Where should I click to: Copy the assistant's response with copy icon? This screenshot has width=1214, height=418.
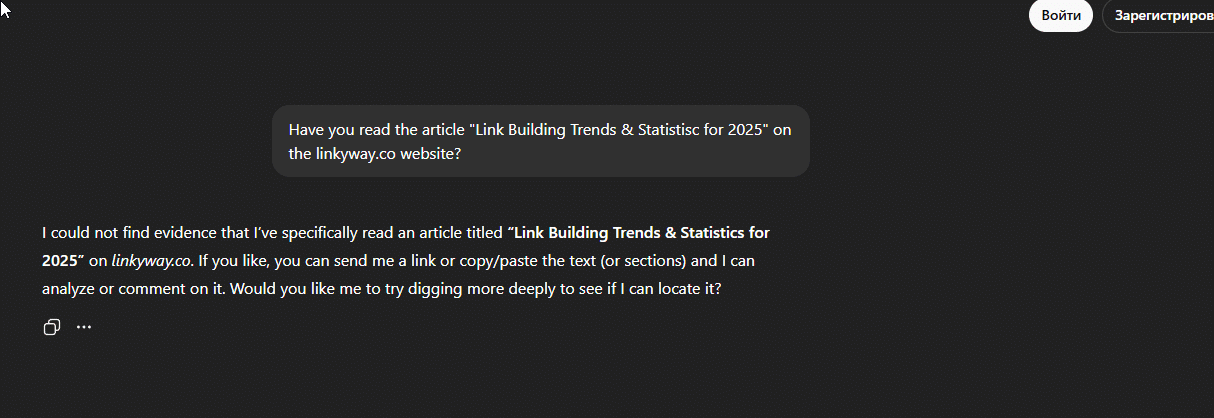[x=52, y=327]
